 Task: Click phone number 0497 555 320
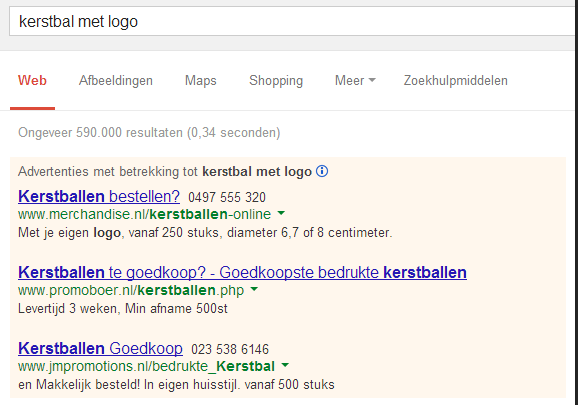point(227,197)
